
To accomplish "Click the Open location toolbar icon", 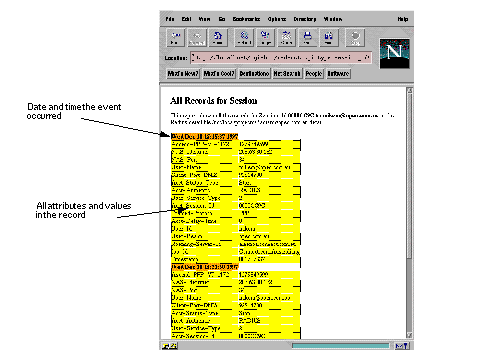I will tap(286, 37).
